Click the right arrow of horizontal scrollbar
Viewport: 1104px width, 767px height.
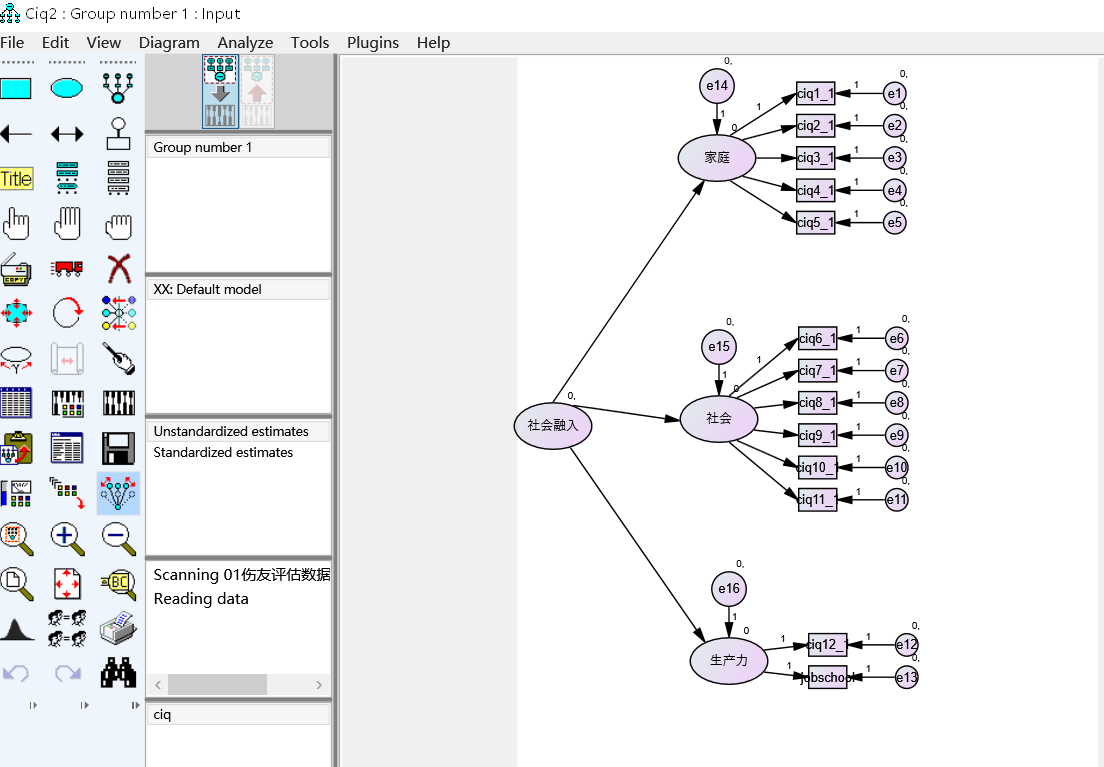pyautogui.click(x=318, y=685)
